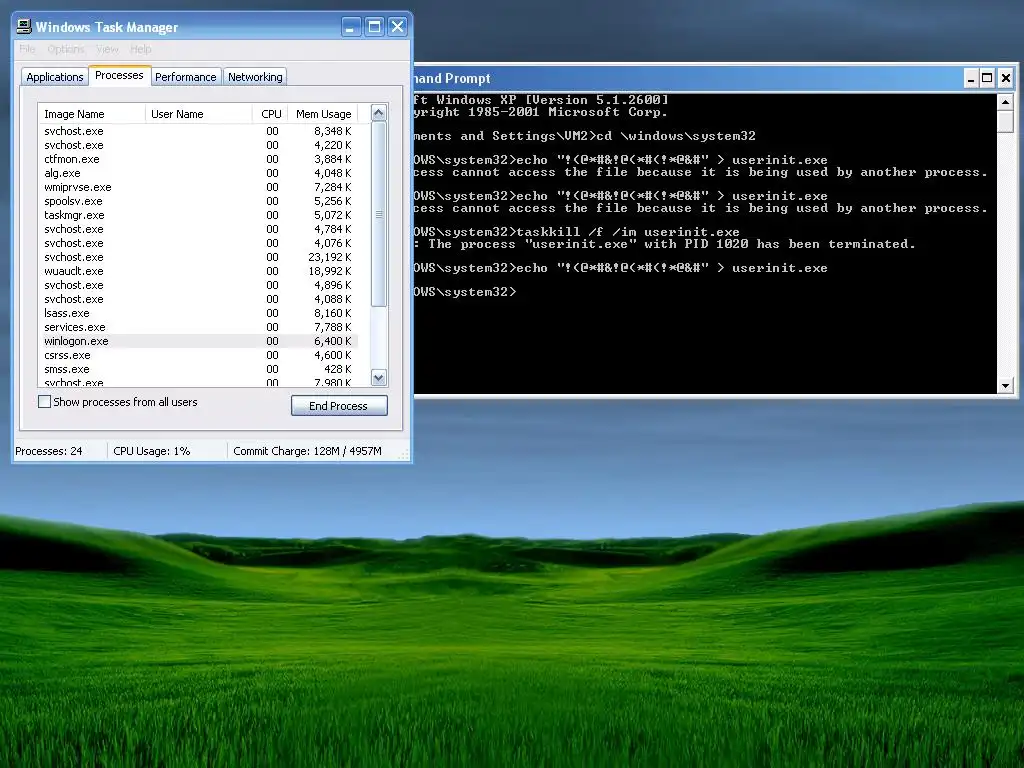1024x768 pixels.
Task: Click the process list vertical scrollbar thumb
Action: [x=379, y=214]
